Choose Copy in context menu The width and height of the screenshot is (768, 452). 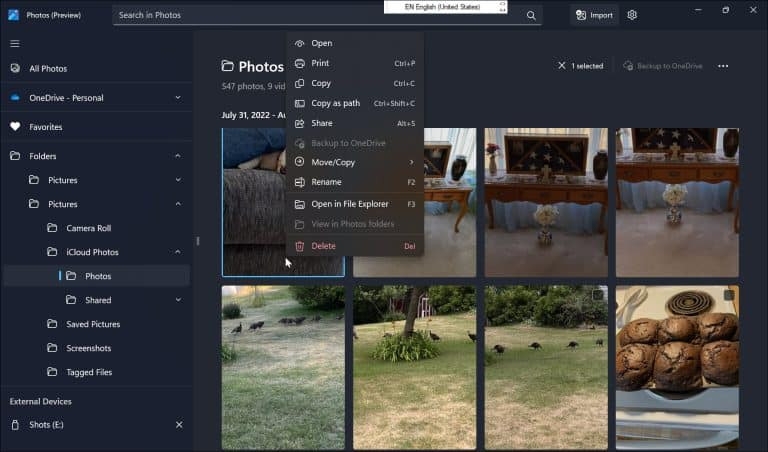pos(355,83)
